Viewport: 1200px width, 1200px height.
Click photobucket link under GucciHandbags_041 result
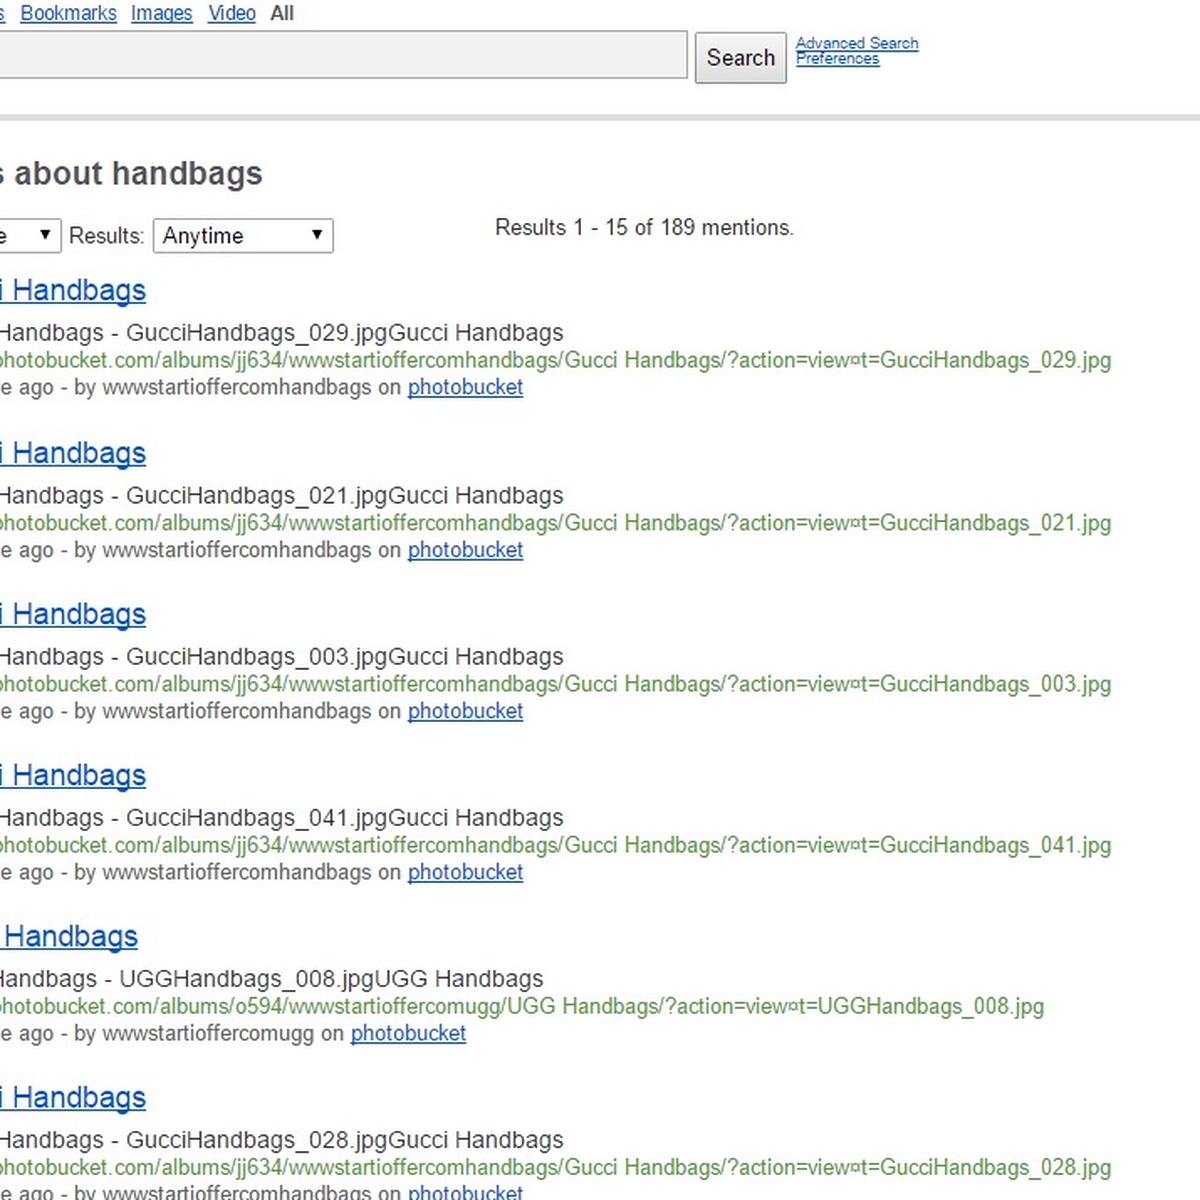click(x=465, y=873)
